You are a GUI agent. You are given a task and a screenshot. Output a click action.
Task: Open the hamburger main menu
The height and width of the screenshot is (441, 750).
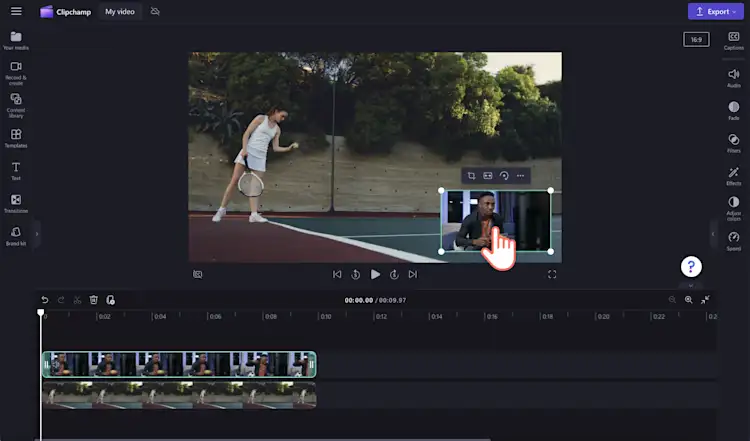(x=16, y=11)
